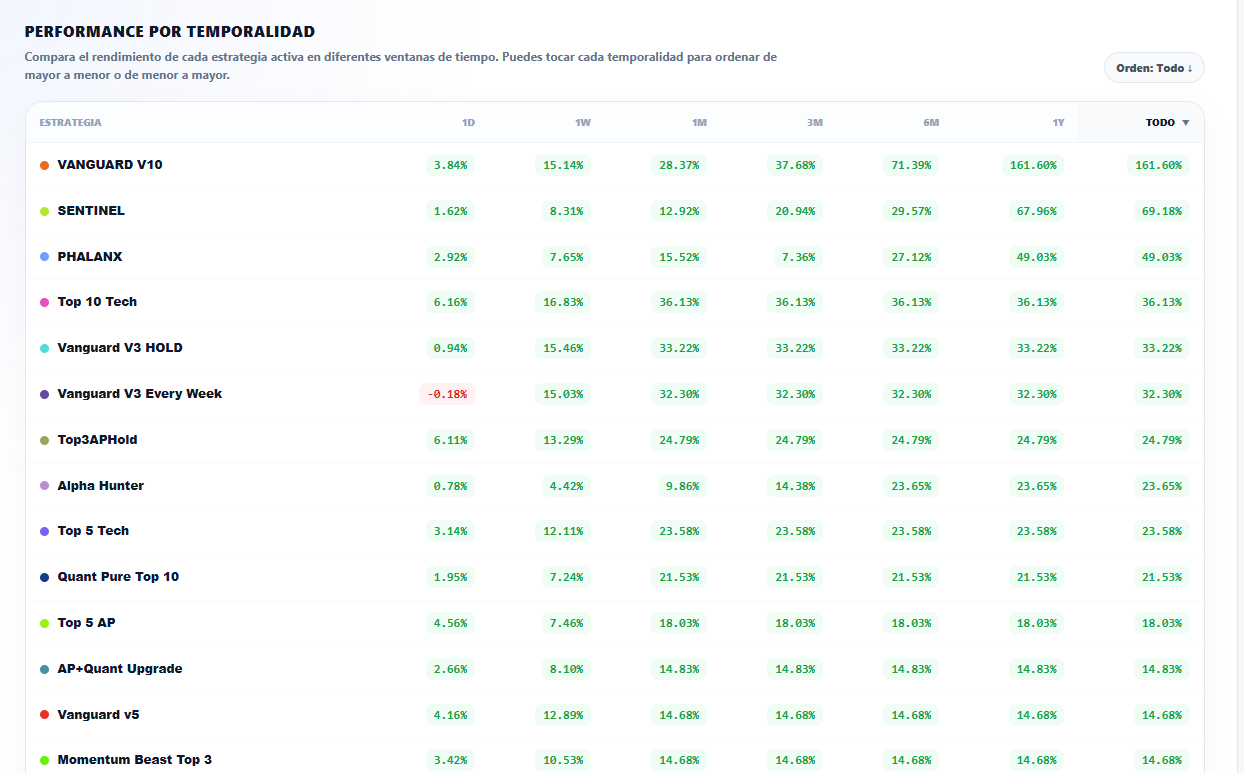The width and height of the screenshot is (1244, 774).
Task: Click the green dot beside Top 5 AP
Action: (44, 623)
